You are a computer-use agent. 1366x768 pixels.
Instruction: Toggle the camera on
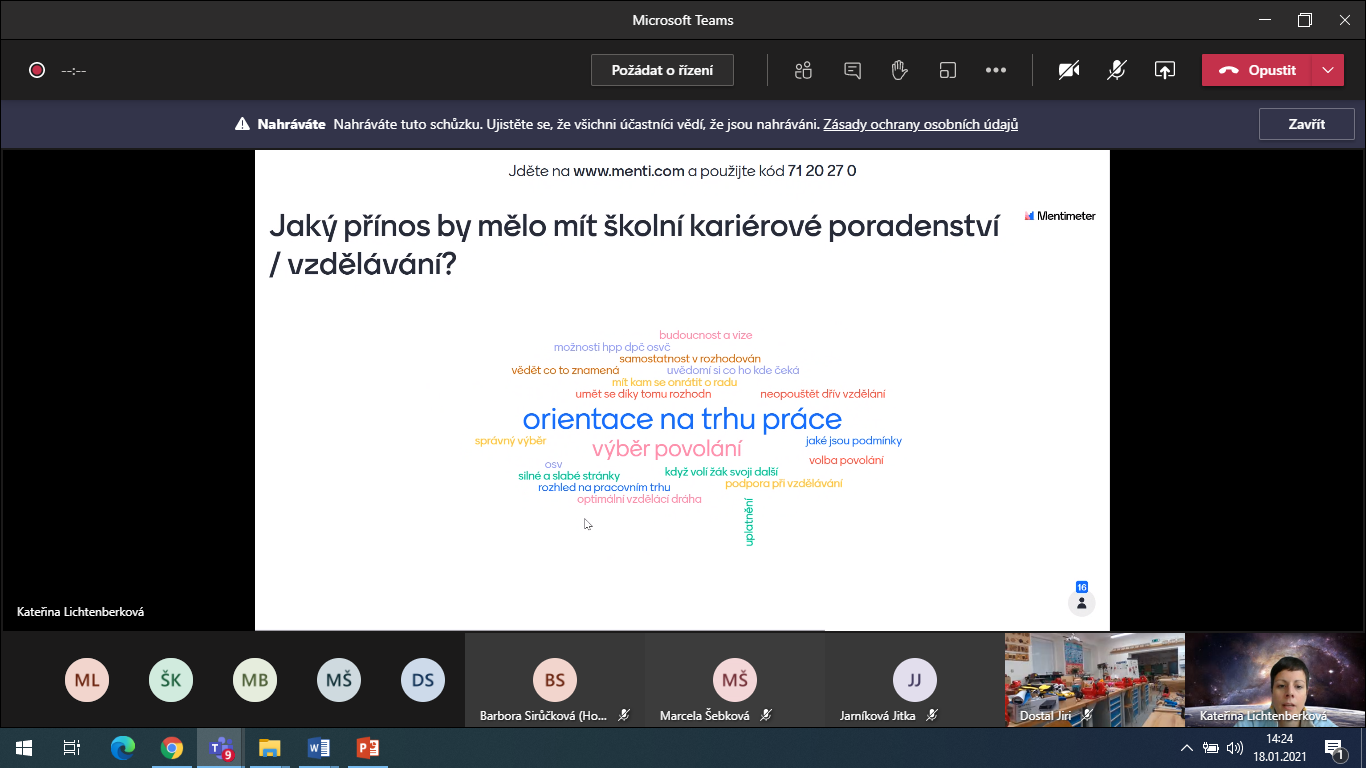(x=1069, y=70)
